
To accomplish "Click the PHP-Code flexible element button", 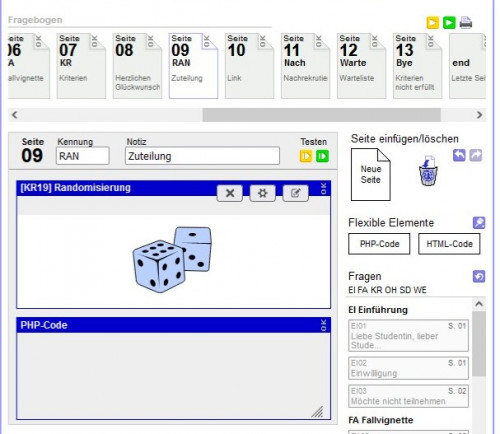I will [379, 244].
